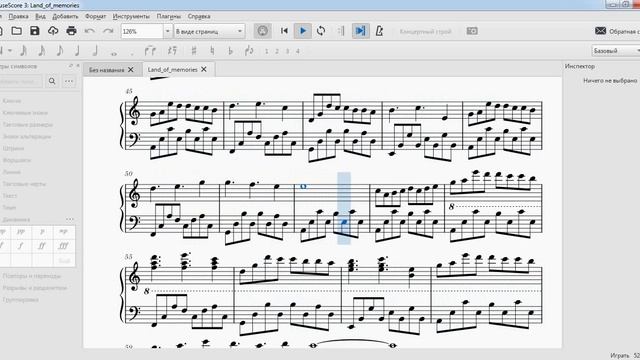The image size is (640, 360).
Task: Open the 'В виде страниц' view mode dropdown
Action: pyautogui.click(x=209, y=31)
